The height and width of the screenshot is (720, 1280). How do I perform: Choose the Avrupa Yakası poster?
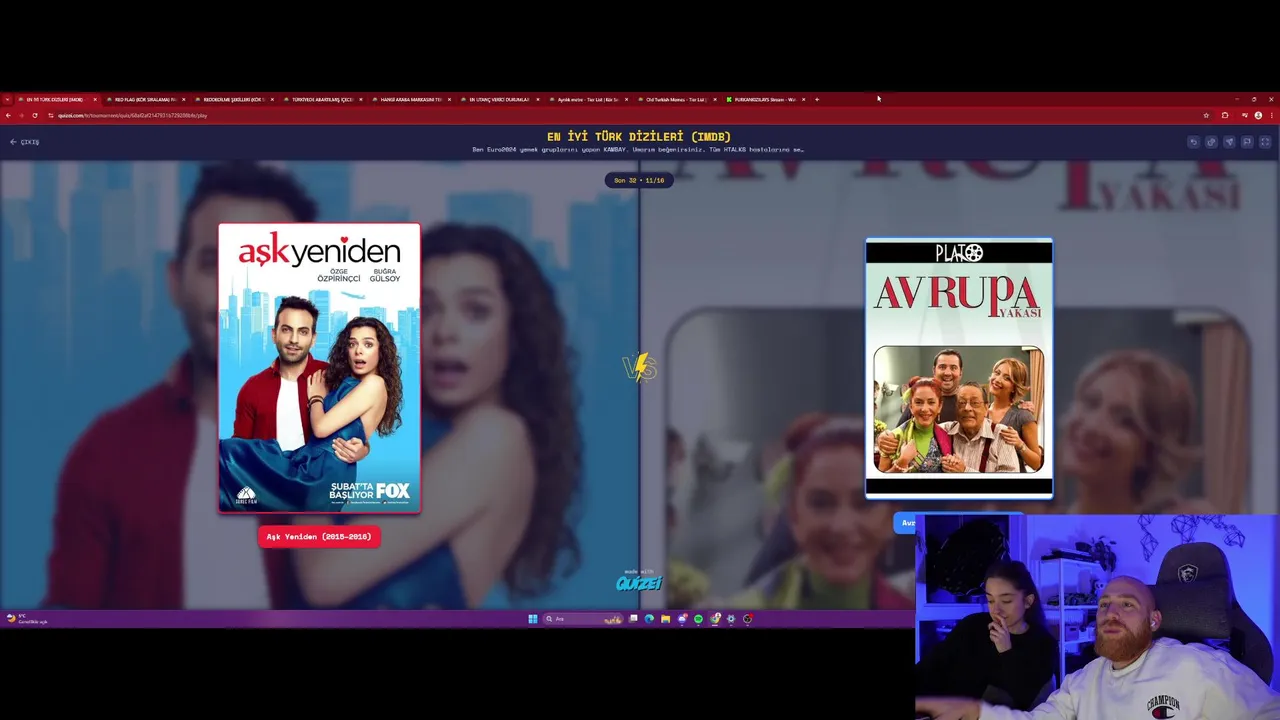coord(959,368)
